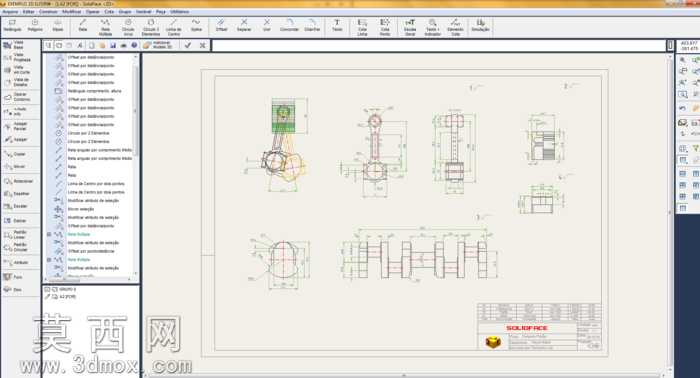The height and width of the screenshot is (378, 700).
Task: Click Vista Base in left sidebar
Action: (x=15, y=45)
